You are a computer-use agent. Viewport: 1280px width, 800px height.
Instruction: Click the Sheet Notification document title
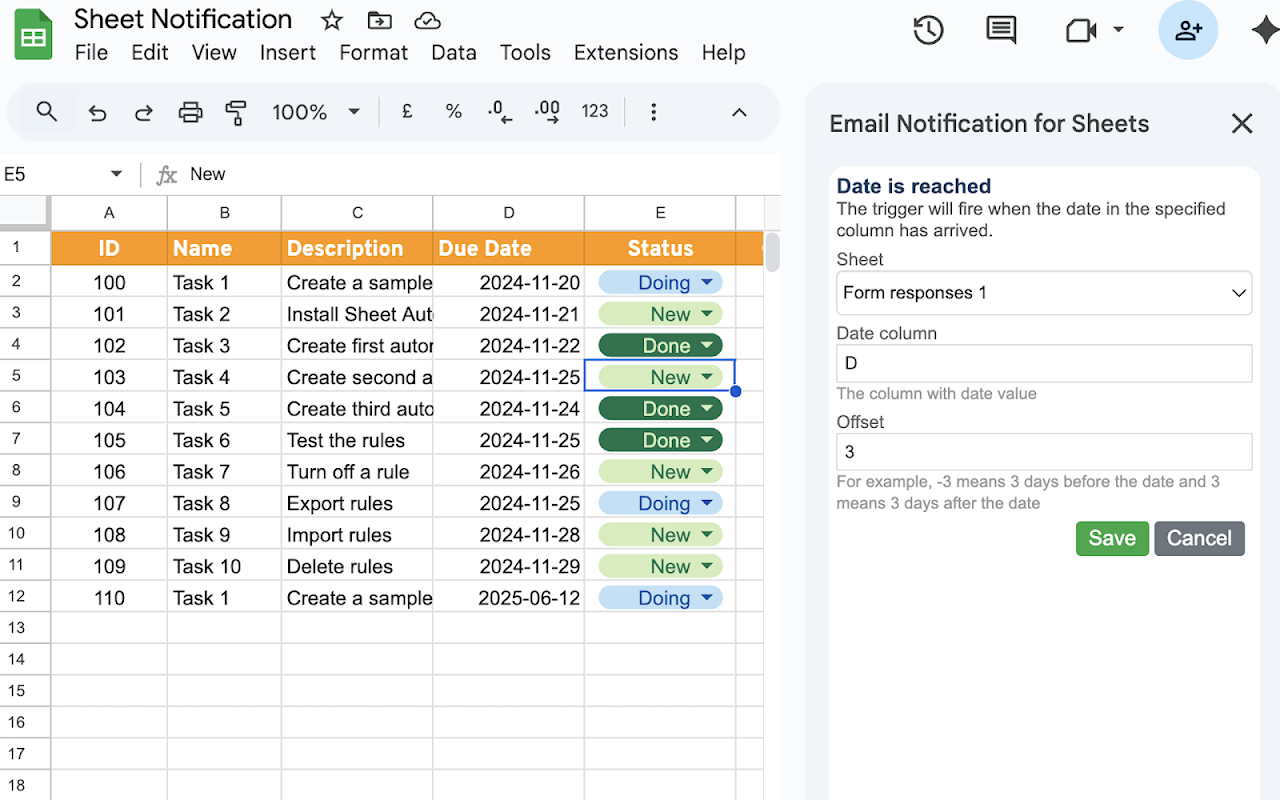[x=183, y=19]
